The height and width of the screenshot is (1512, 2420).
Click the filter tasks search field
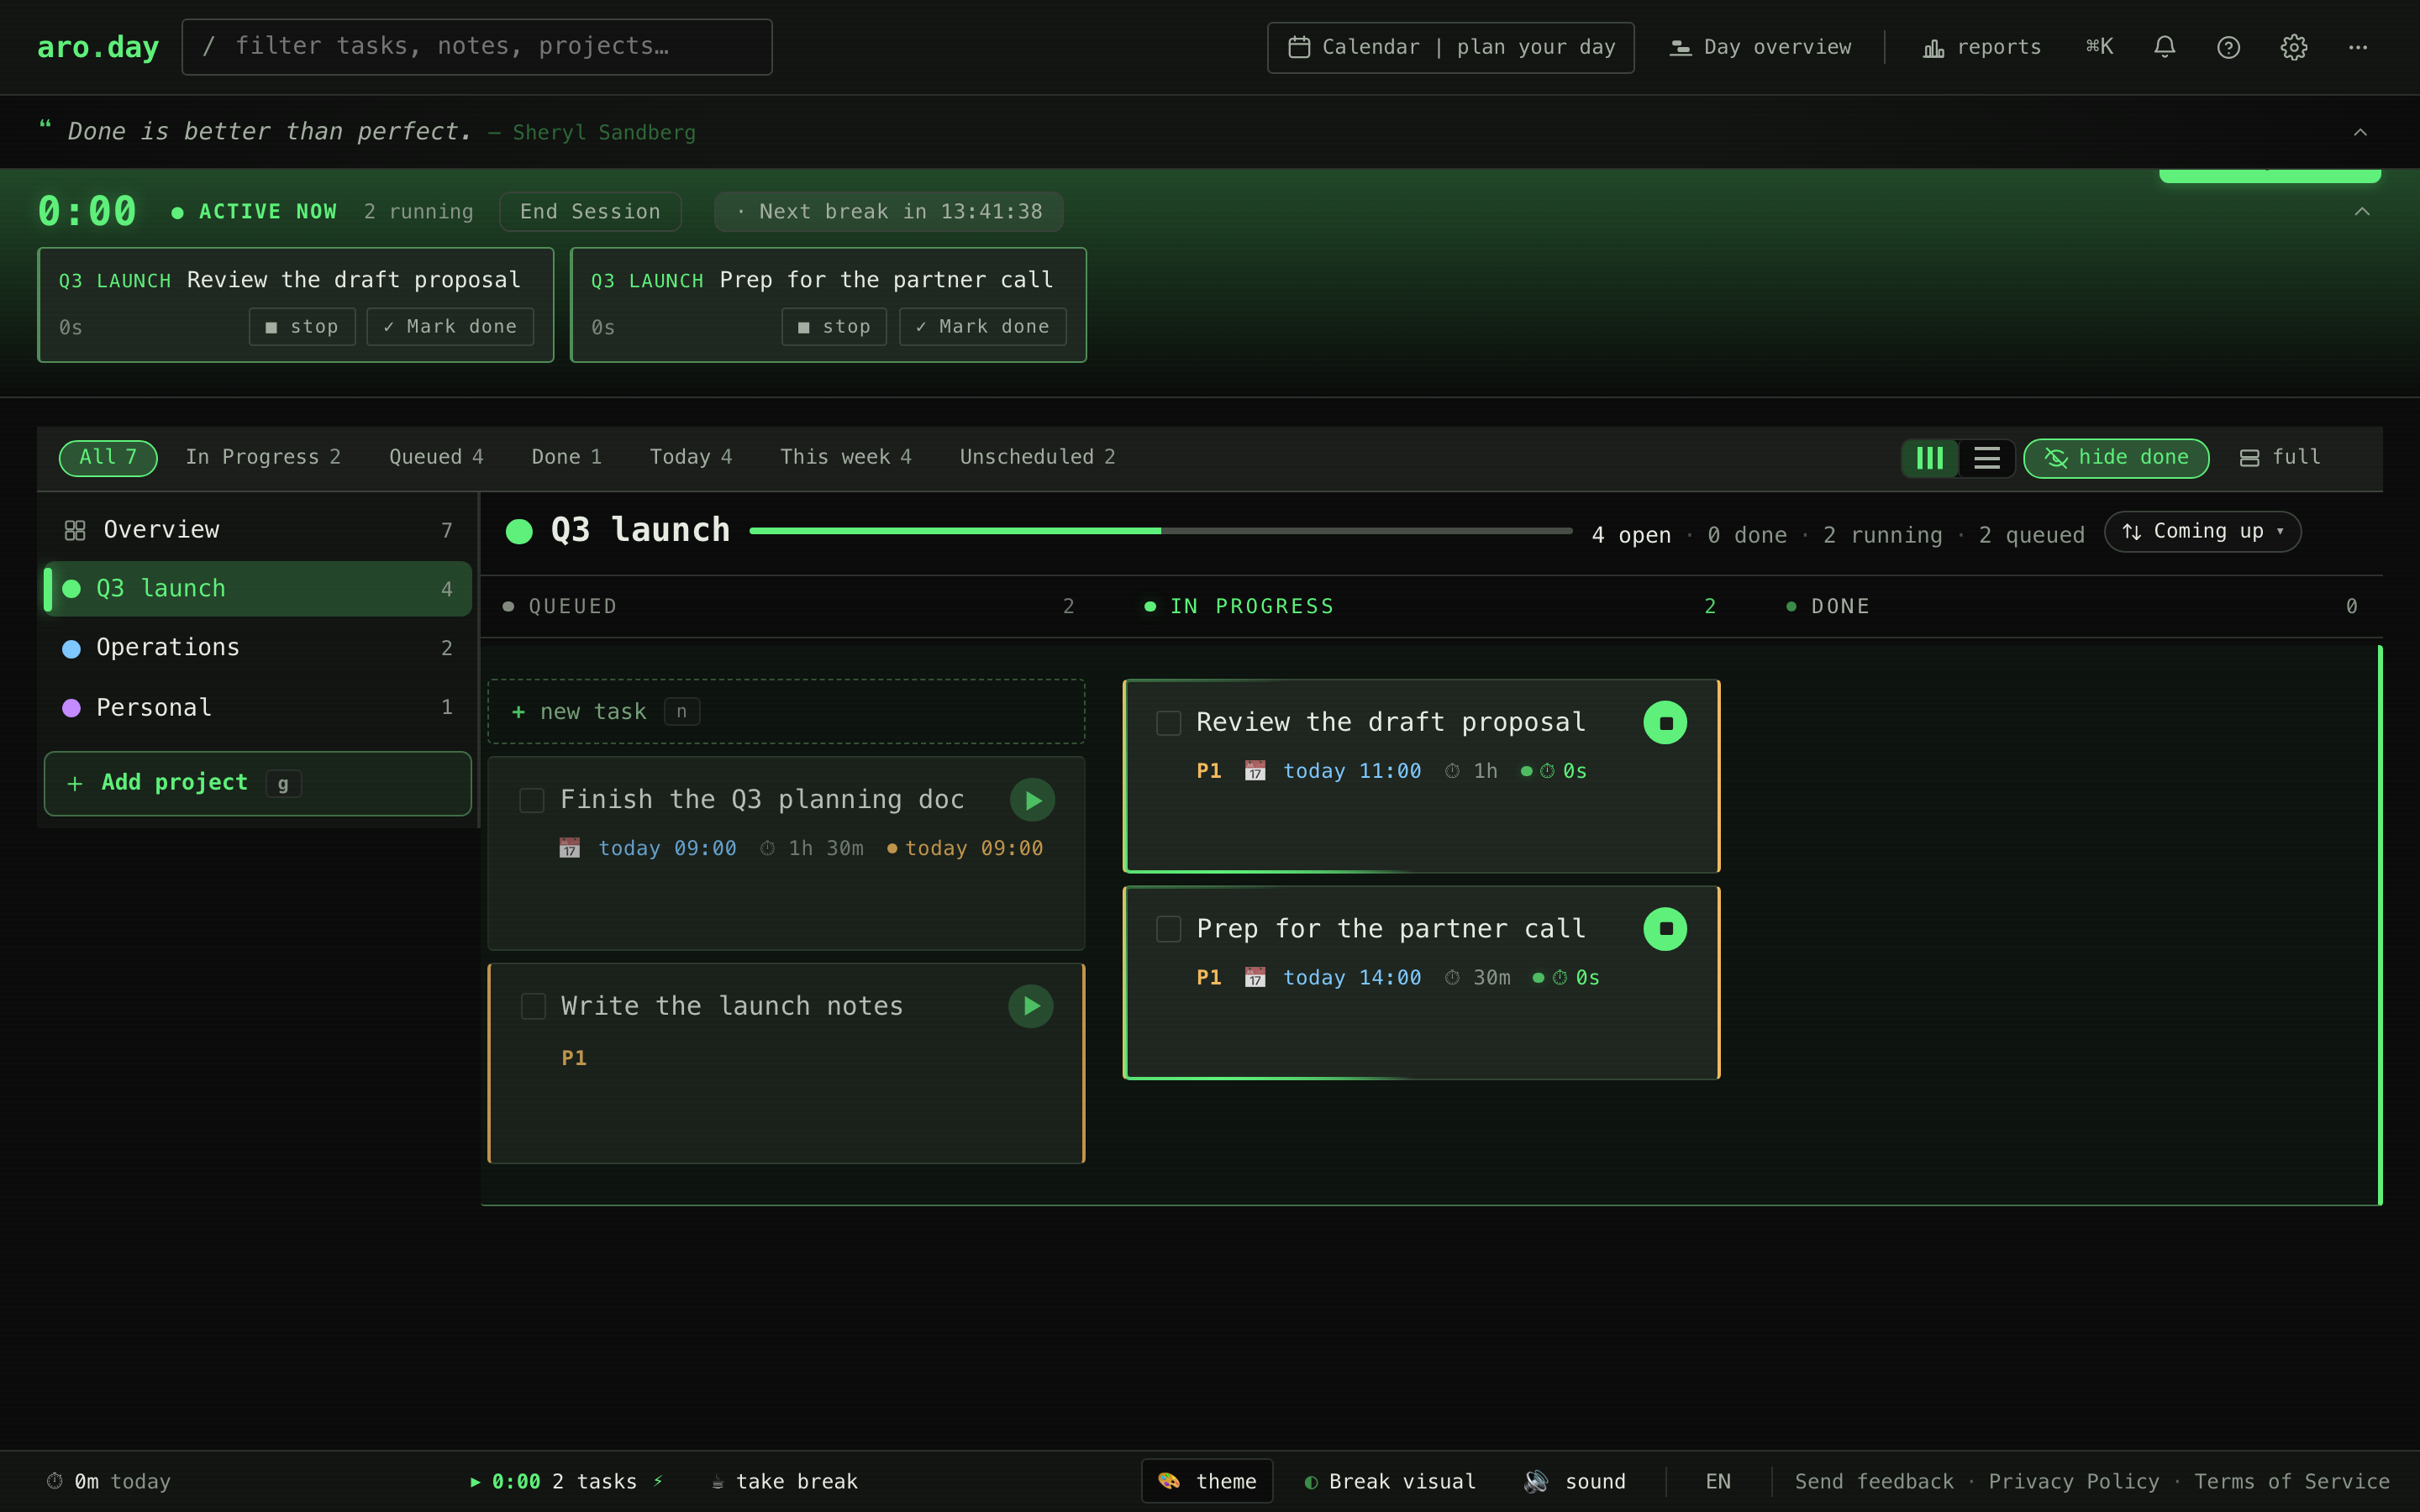pos(477,47)
